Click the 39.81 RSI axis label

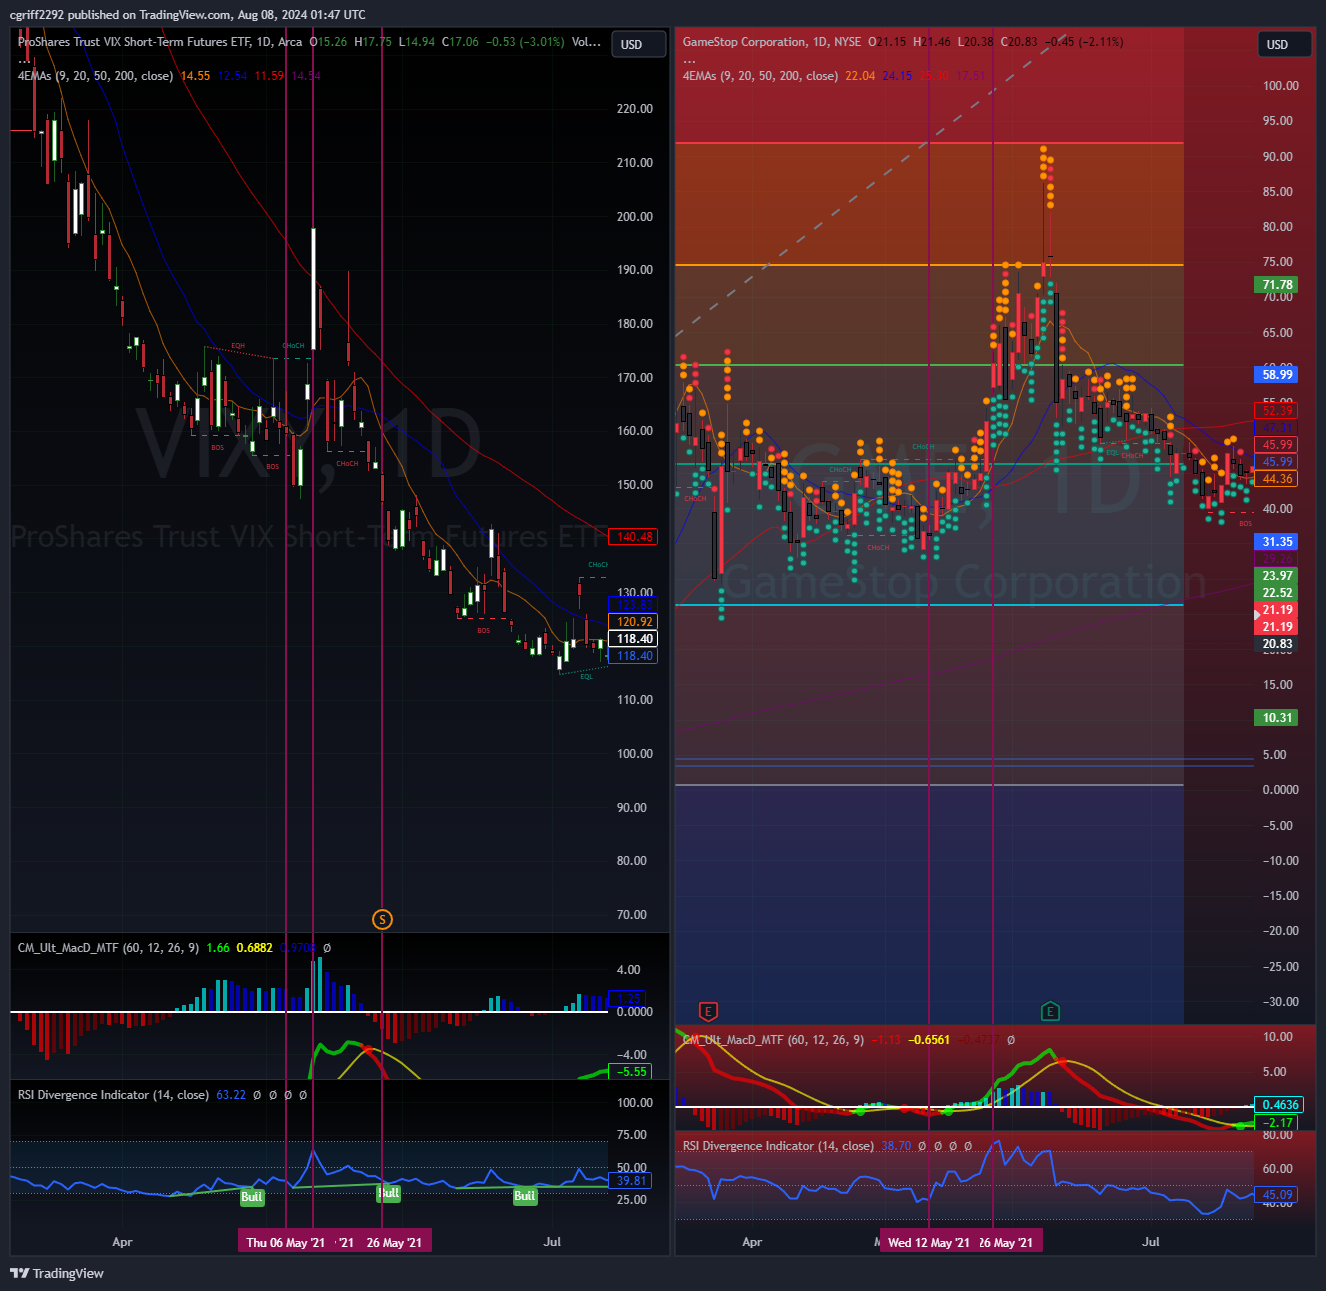(631, 1181)
